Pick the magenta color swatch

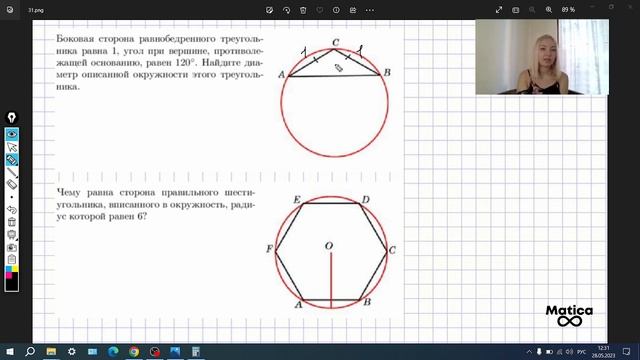tap(9, 276)
